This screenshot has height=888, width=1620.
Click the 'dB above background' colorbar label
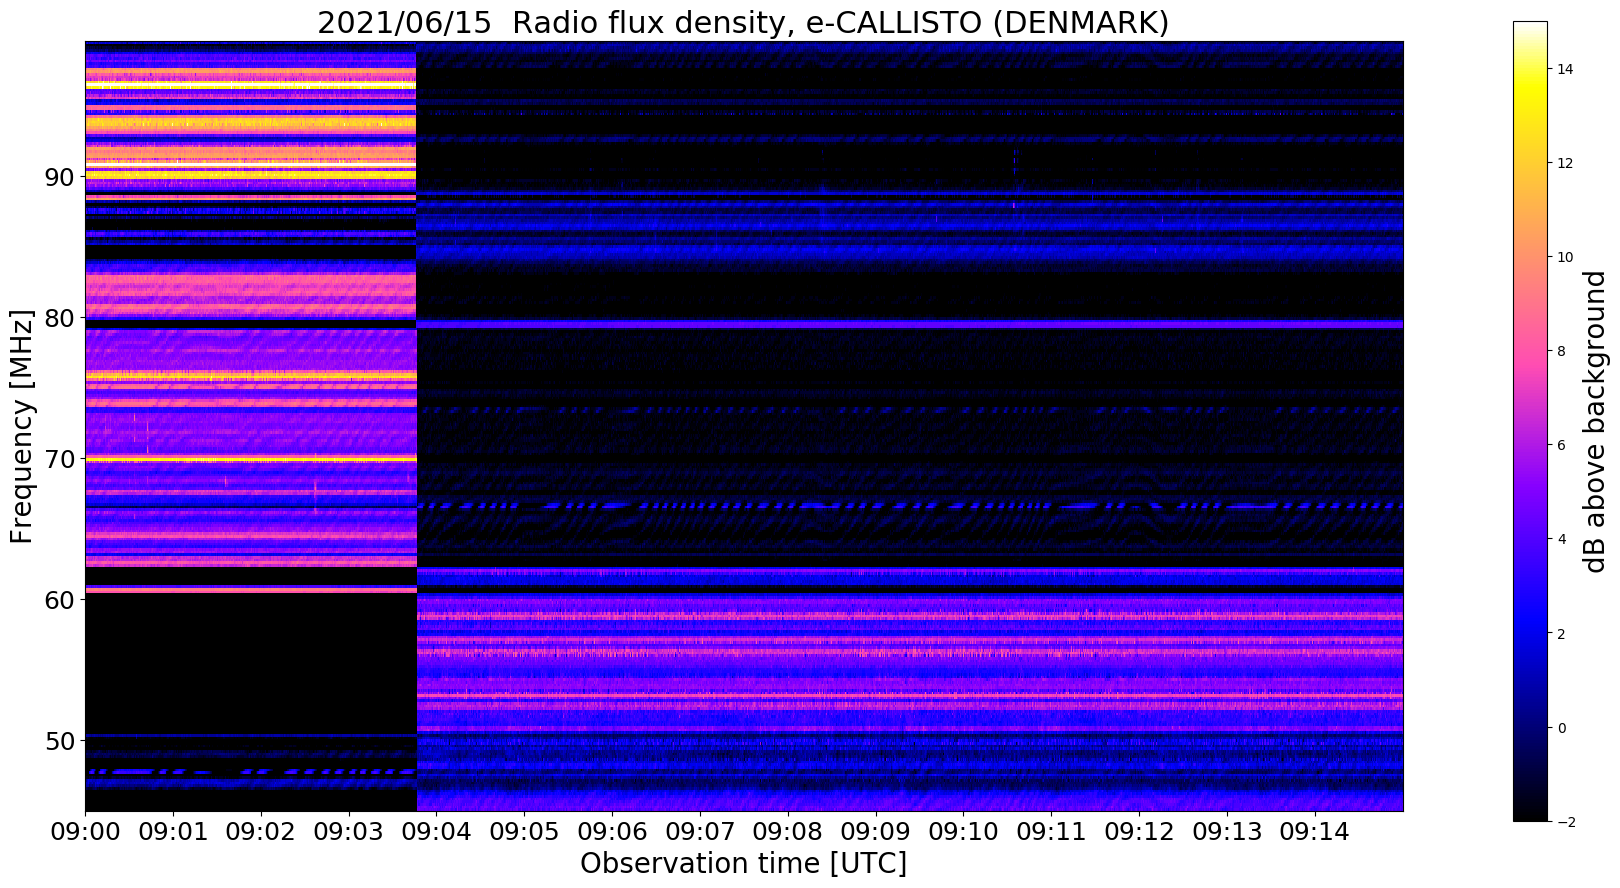pyautogui.click(x=1594, y=421)
